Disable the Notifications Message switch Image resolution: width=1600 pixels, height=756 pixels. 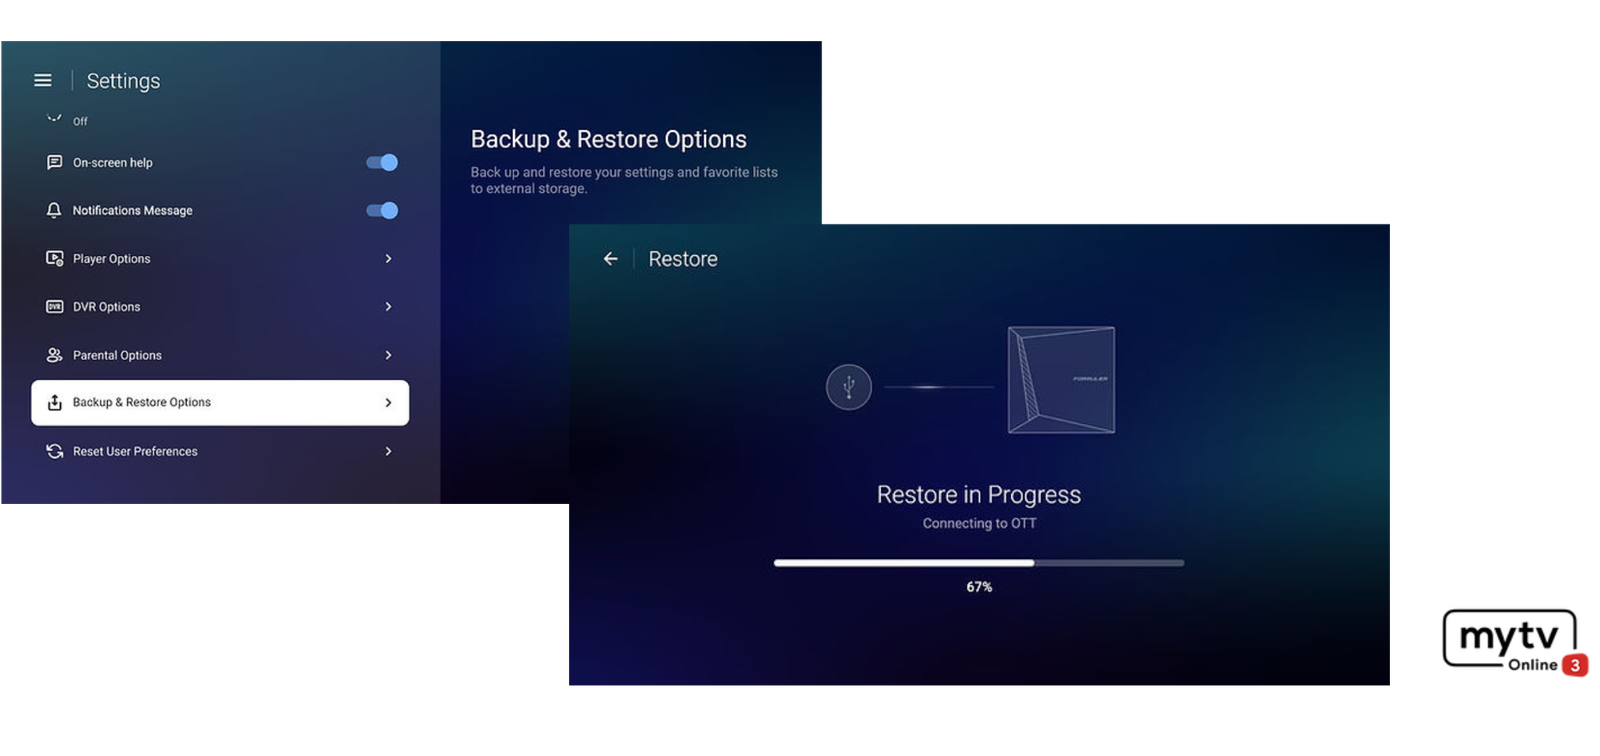pyautogui.click(x=382, y=210)
